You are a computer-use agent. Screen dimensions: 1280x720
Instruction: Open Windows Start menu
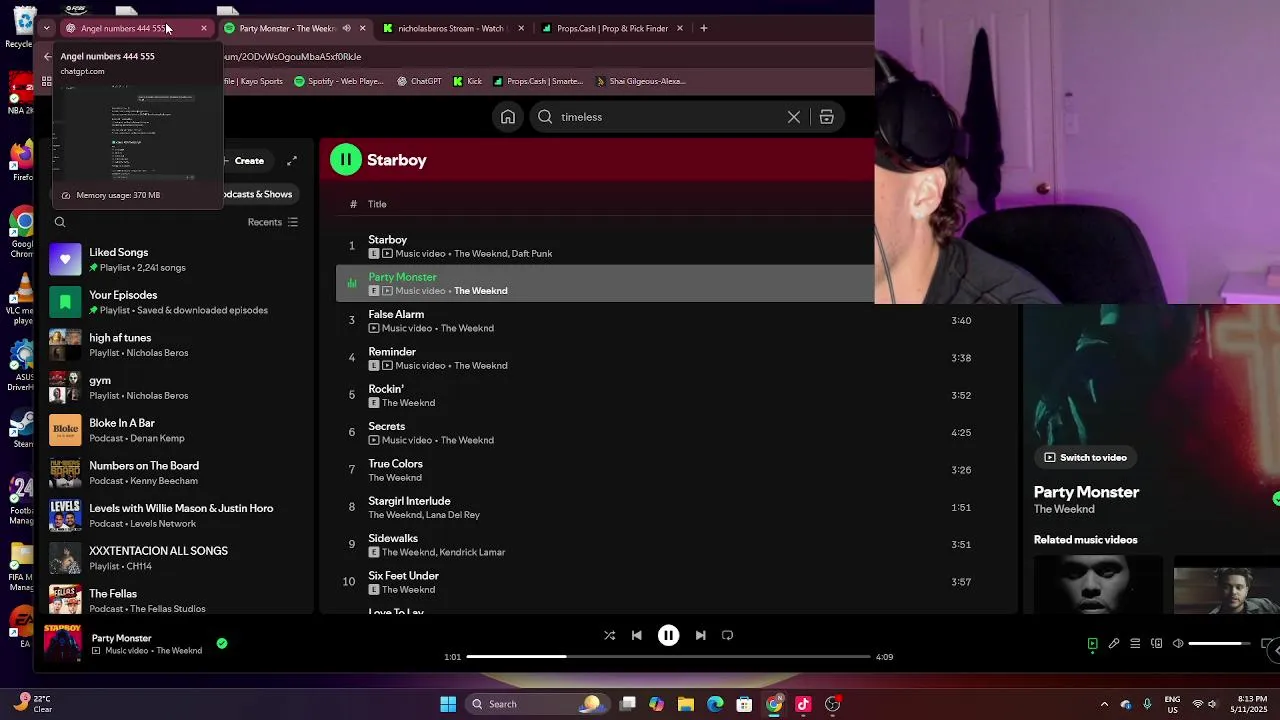point(448,704)
